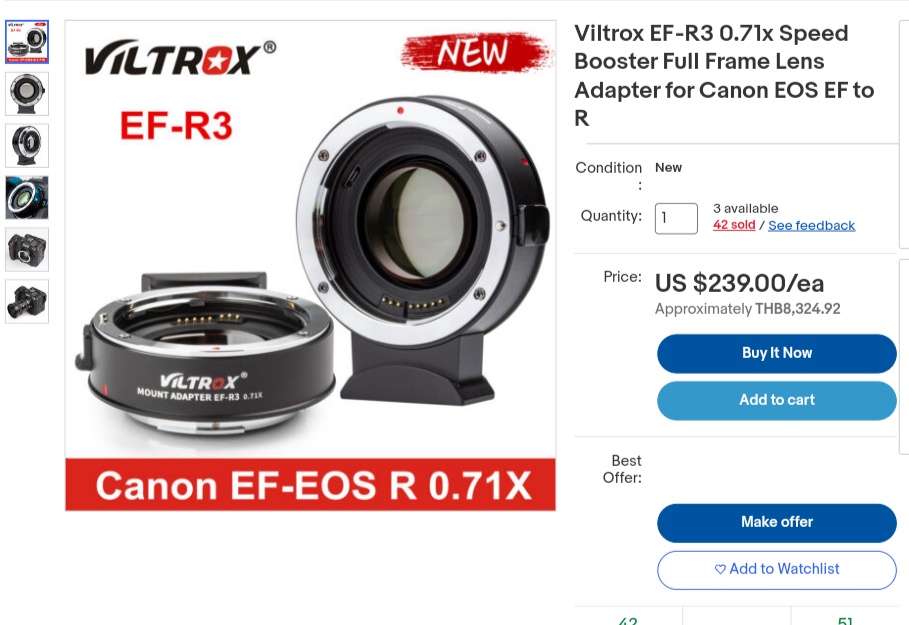Select the angled adapter view thumbnail
The width and height of the screenshot is (909, 625).
[x=27, y=146]
